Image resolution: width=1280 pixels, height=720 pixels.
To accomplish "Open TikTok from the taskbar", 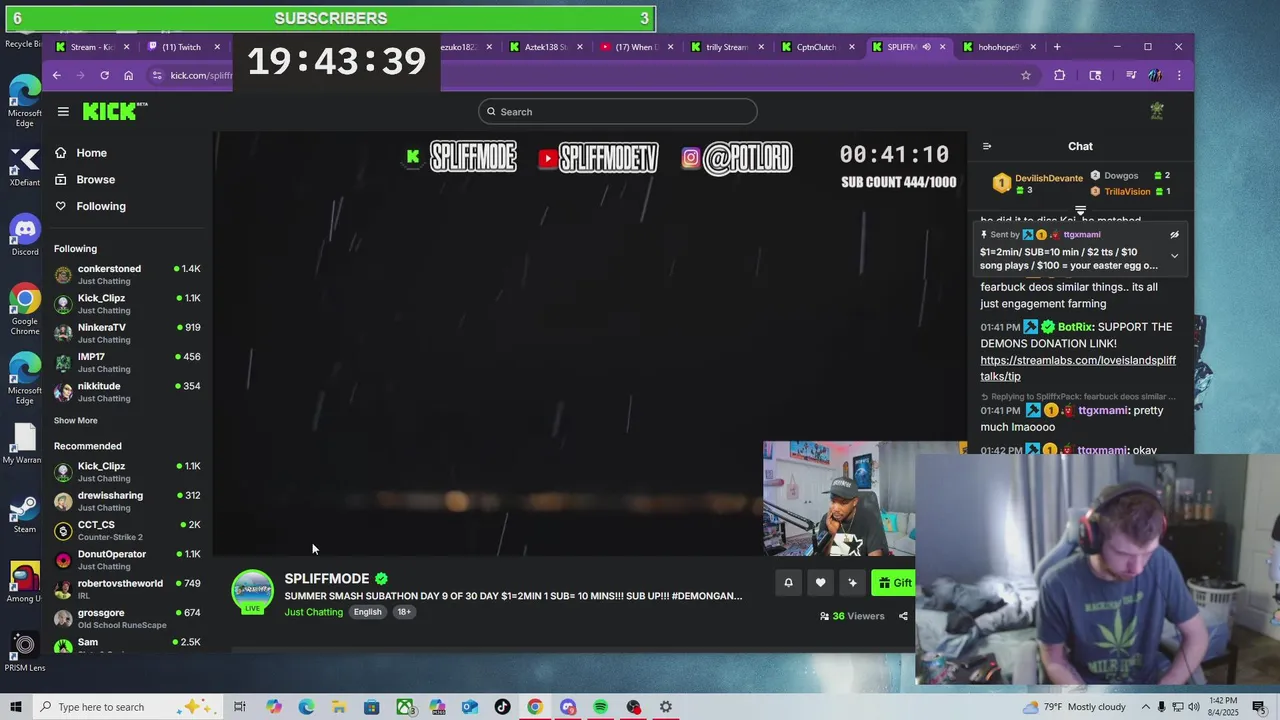I will pos(502,707).
